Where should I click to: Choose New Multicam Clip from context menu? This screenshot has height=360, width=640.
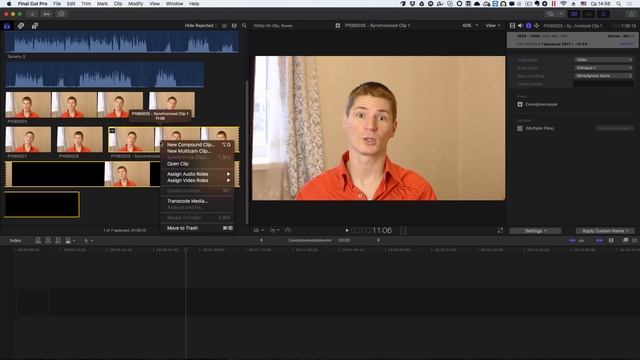tap(199, 151)
